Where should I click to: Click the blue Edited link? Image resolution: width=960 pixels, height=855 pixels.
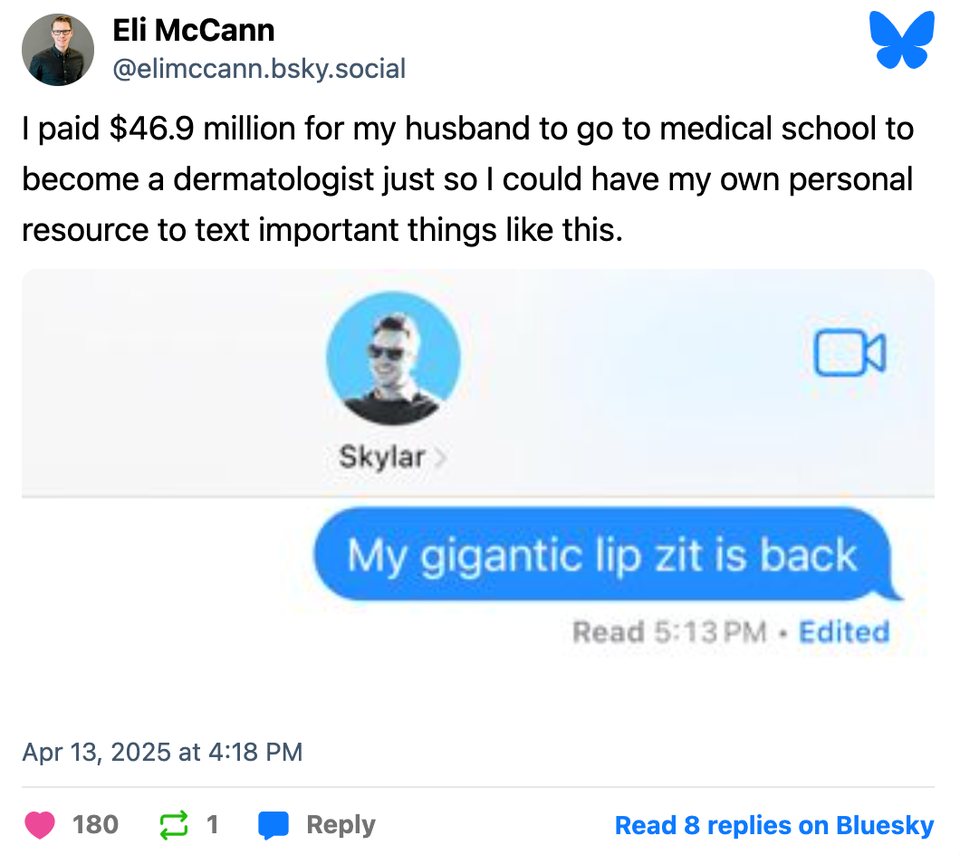pyautogui.click(x=844, y=632)
